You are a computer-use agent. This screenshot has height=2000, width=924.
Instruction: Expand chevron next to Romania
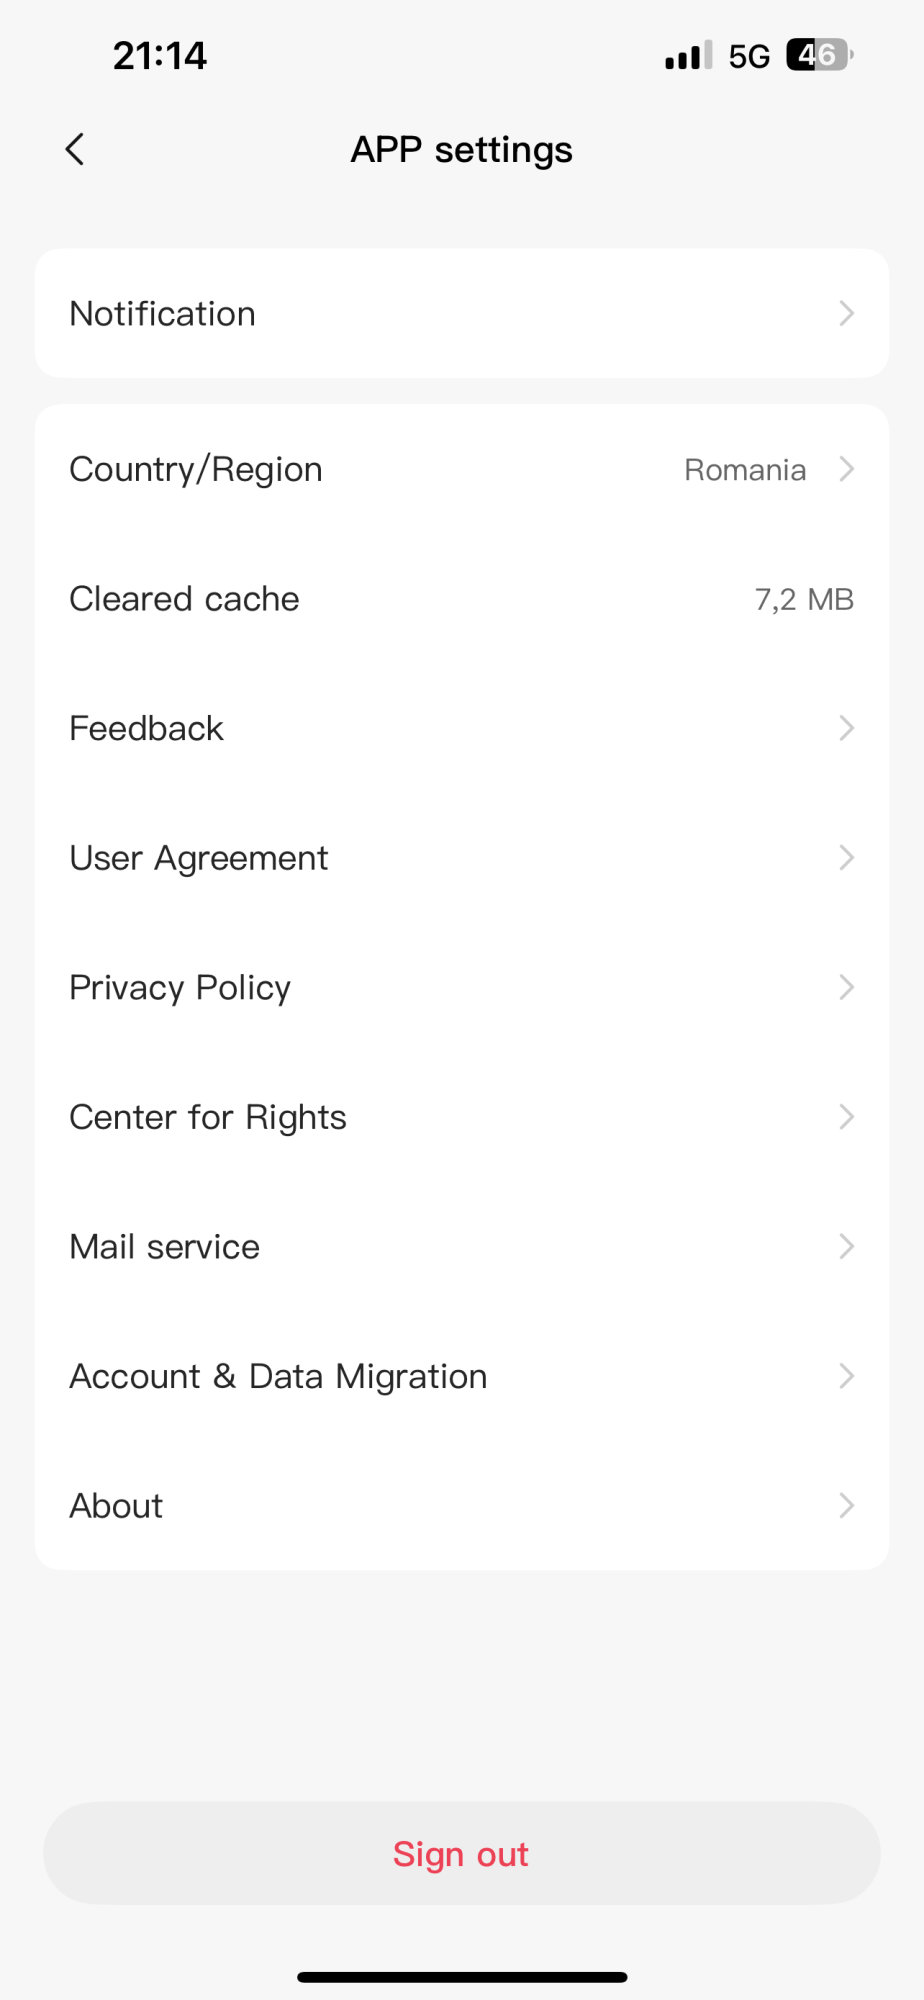(846, 469)
